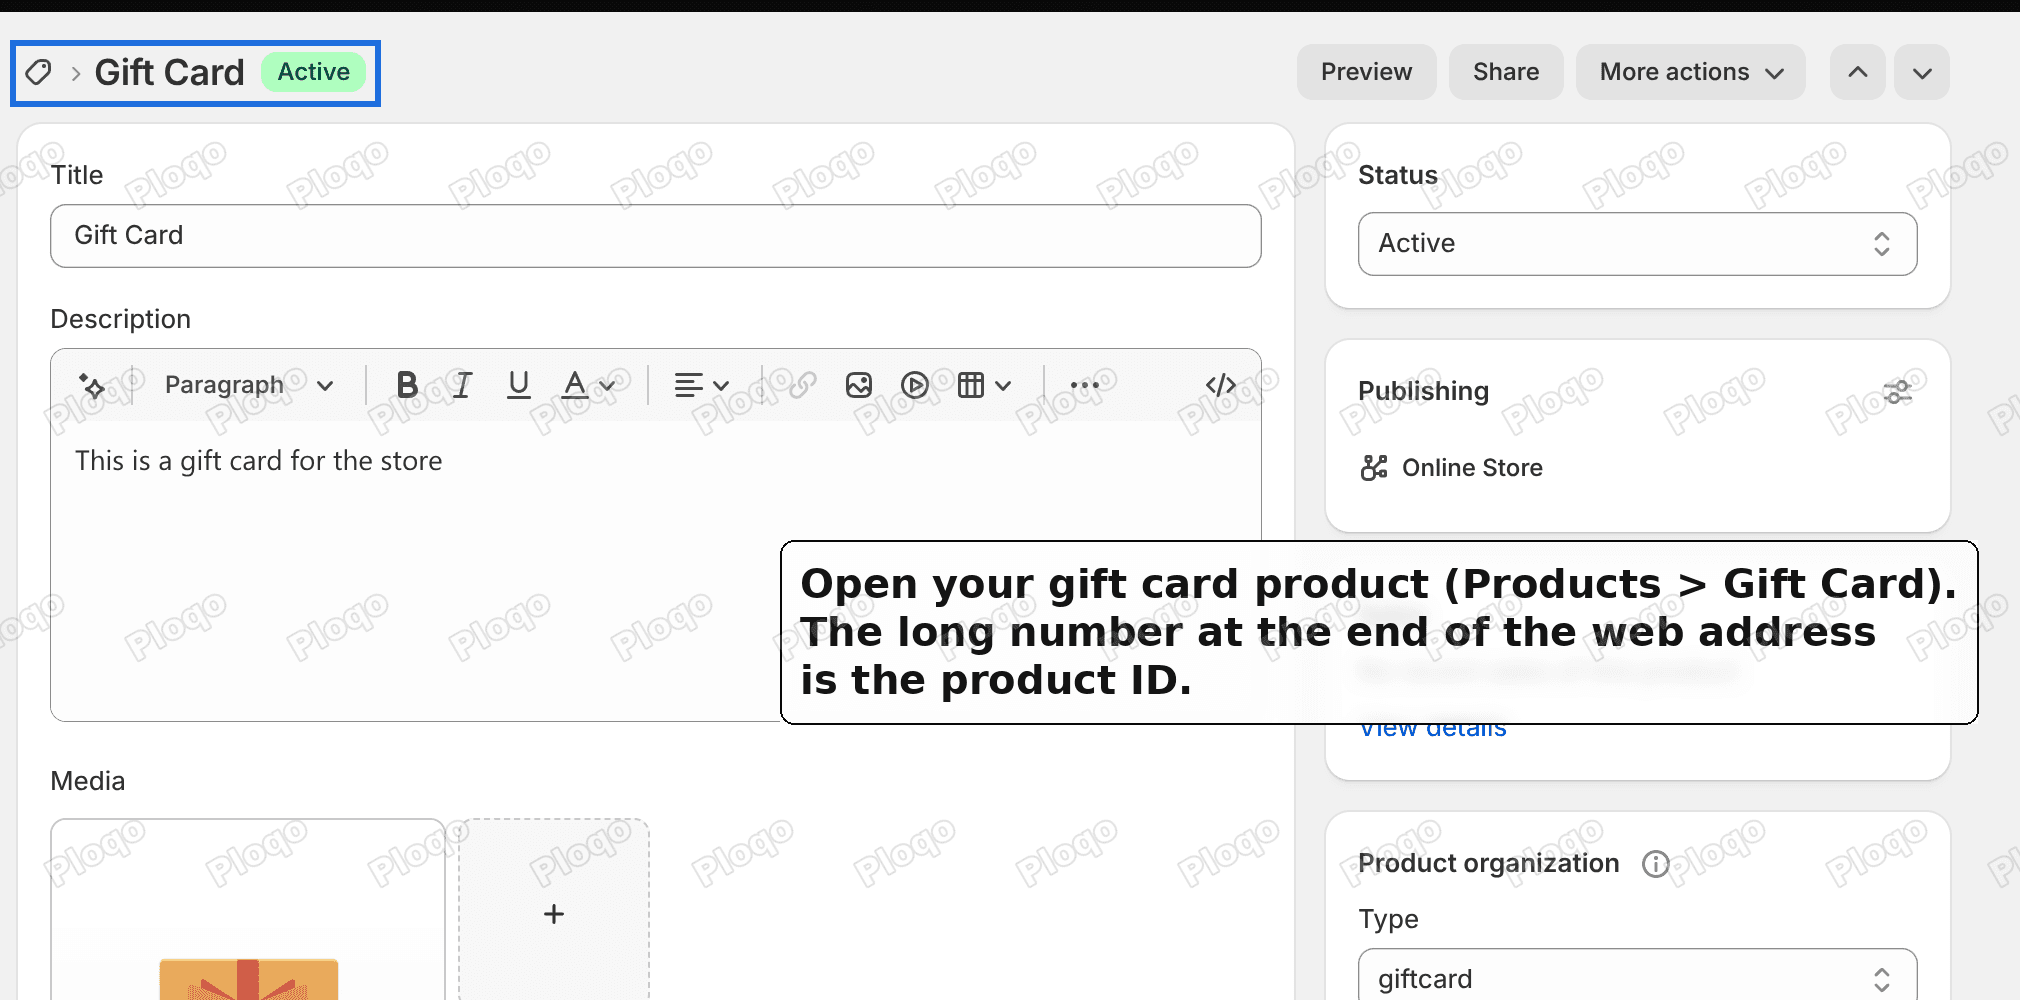Viewport: 2020px width, 1000px height.
Task: Click the Preview button
Action: 1366,72
